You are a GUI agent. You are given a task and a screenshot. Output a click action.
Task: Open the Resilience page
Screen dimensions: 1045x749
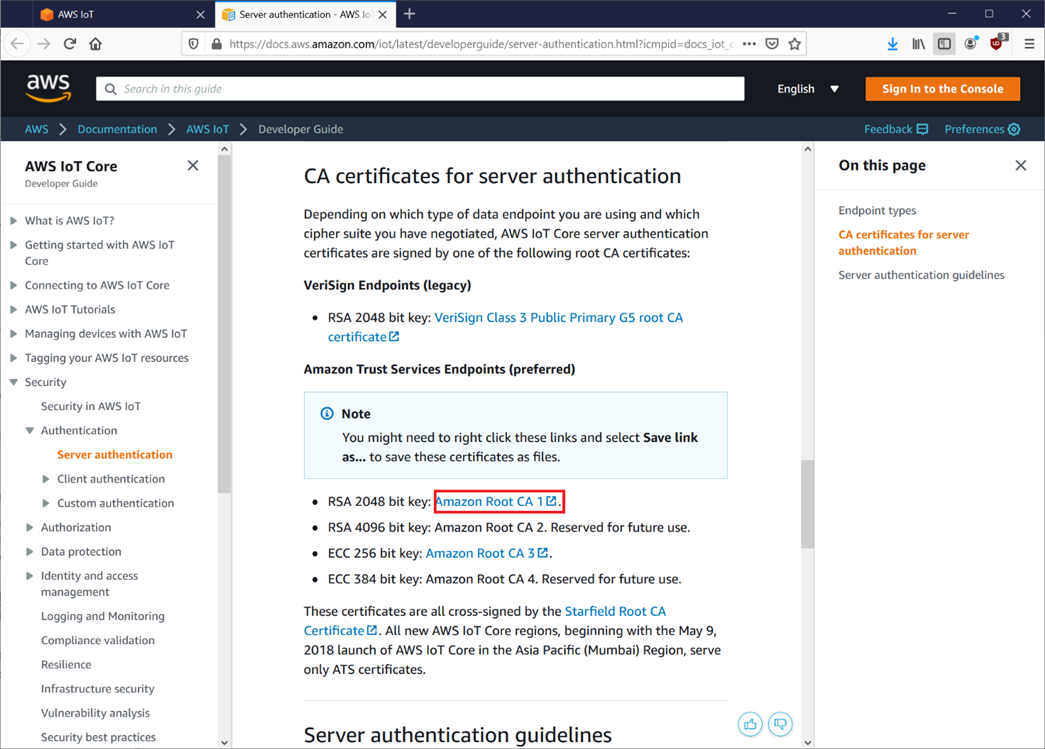[66, 664]
